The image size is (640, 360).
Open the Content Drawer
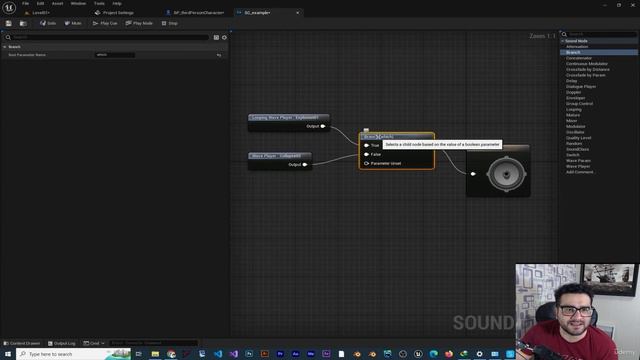(22, 343)
